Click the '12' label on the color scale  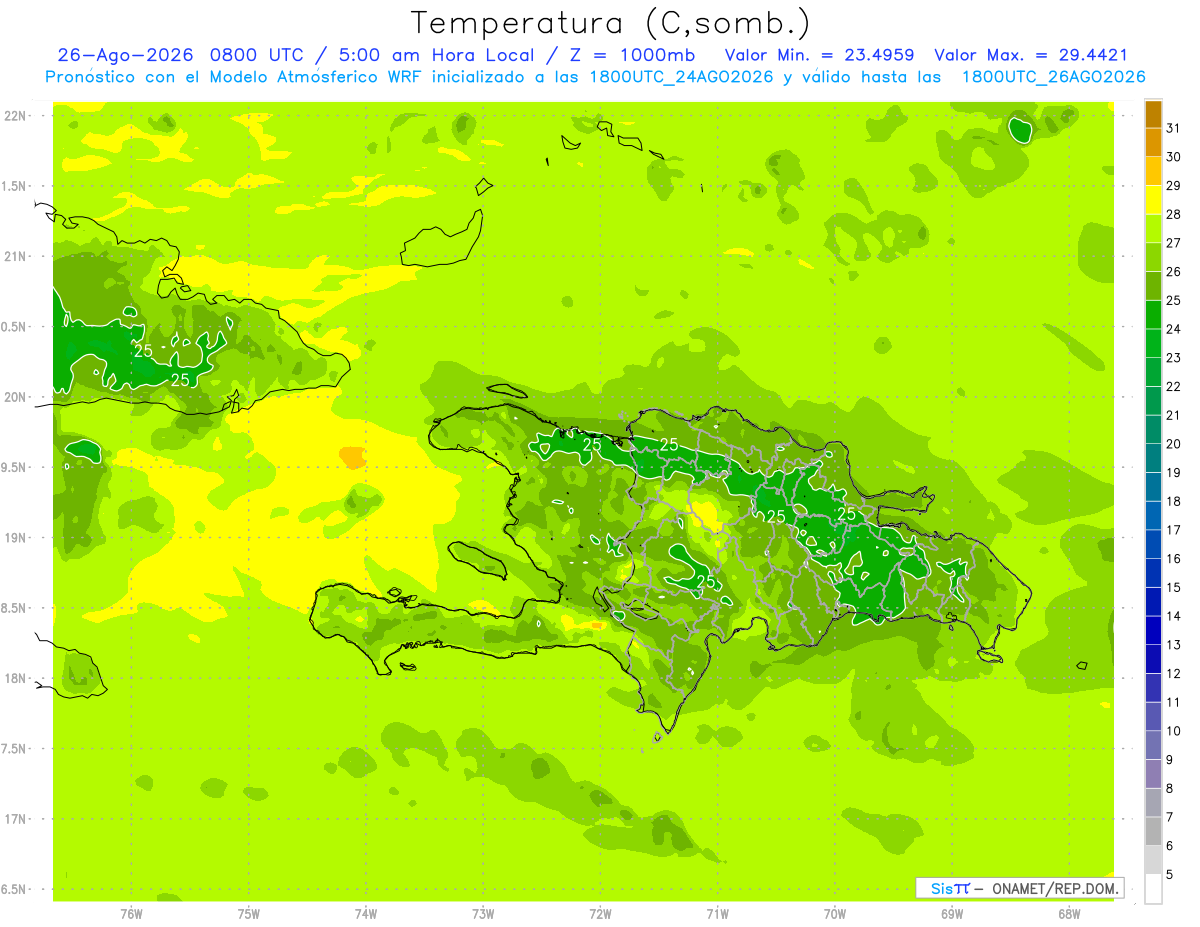click(1174, 674)
